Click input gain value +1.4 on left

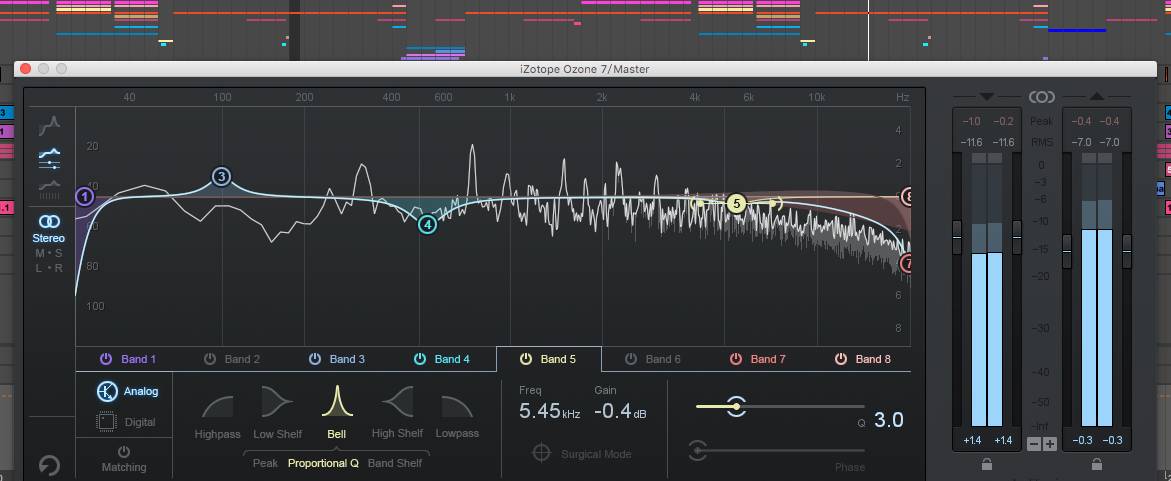click(x=972, y=440)
